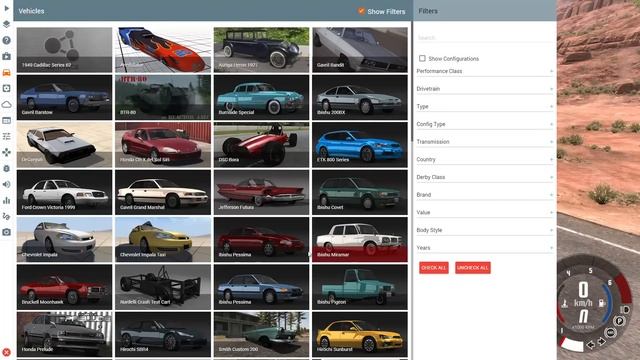Click the red X quit icon at sidebar bottom
The height and width of the screenshot is (360, 640).
point(7,352)
